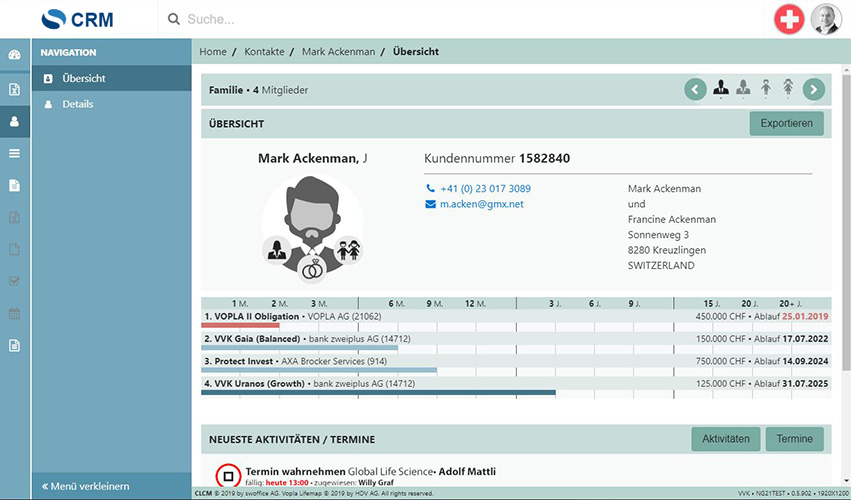Click the red VOPLA II Obligation timeline bar
This screenshot has width=851, height=500.
pyautogui.click(x=240, y=325)
